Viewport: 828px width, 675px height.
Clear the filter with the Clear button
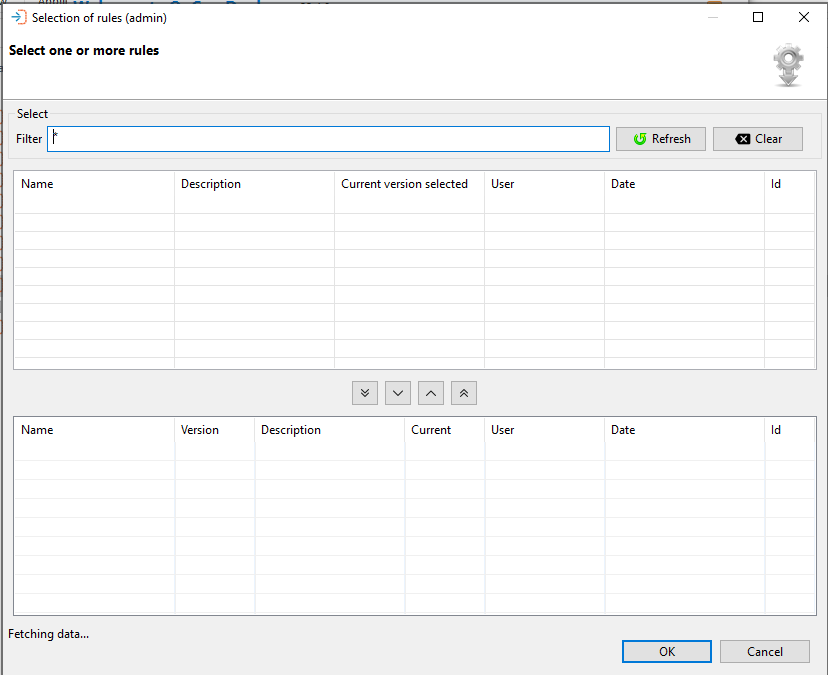click(758, 139)
